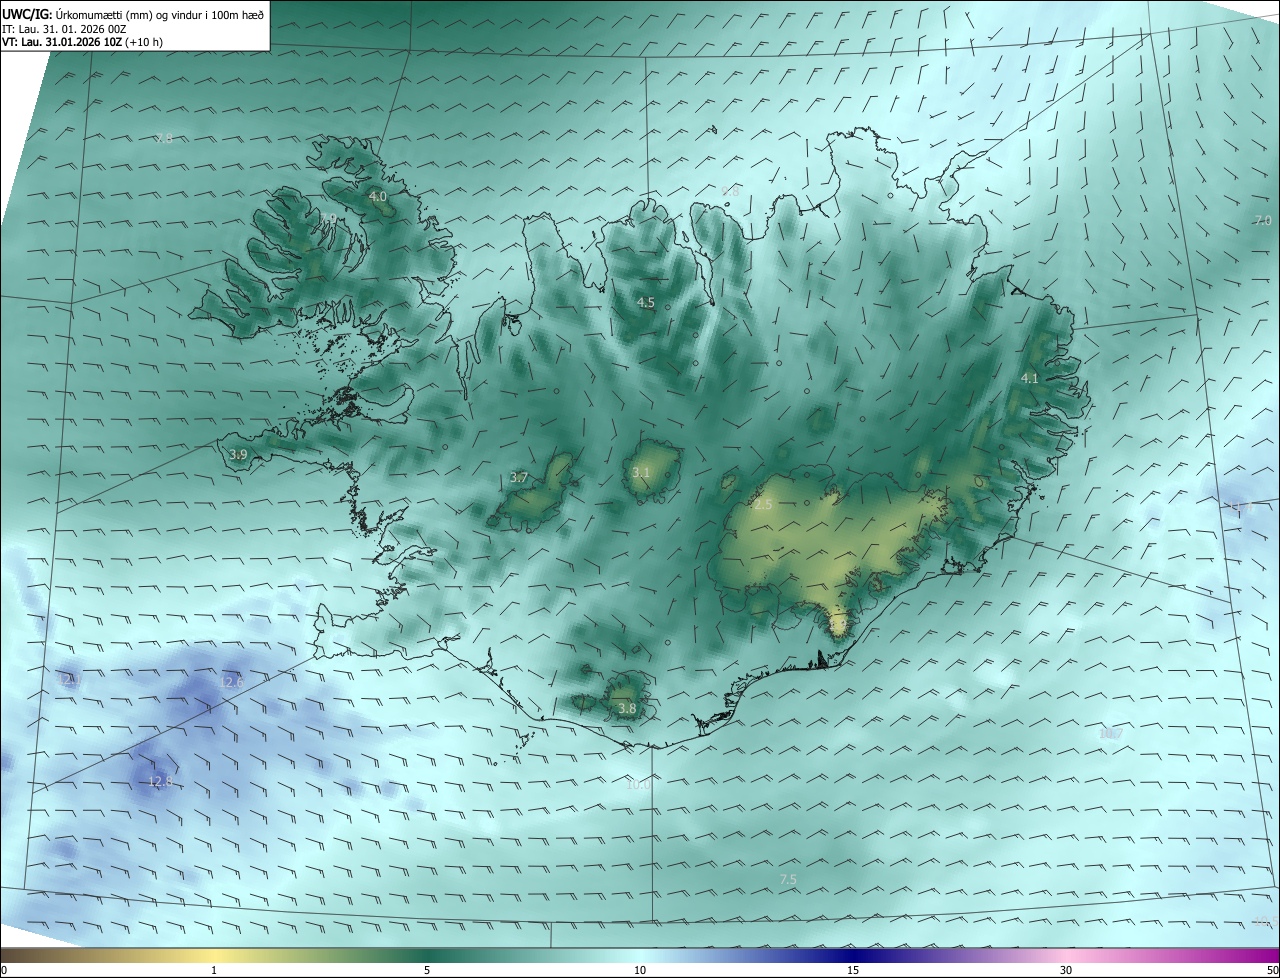Screen dimensions: 1280x978
Task: Click the 7.9 value label on the map
Action: (x=328, y=219)
